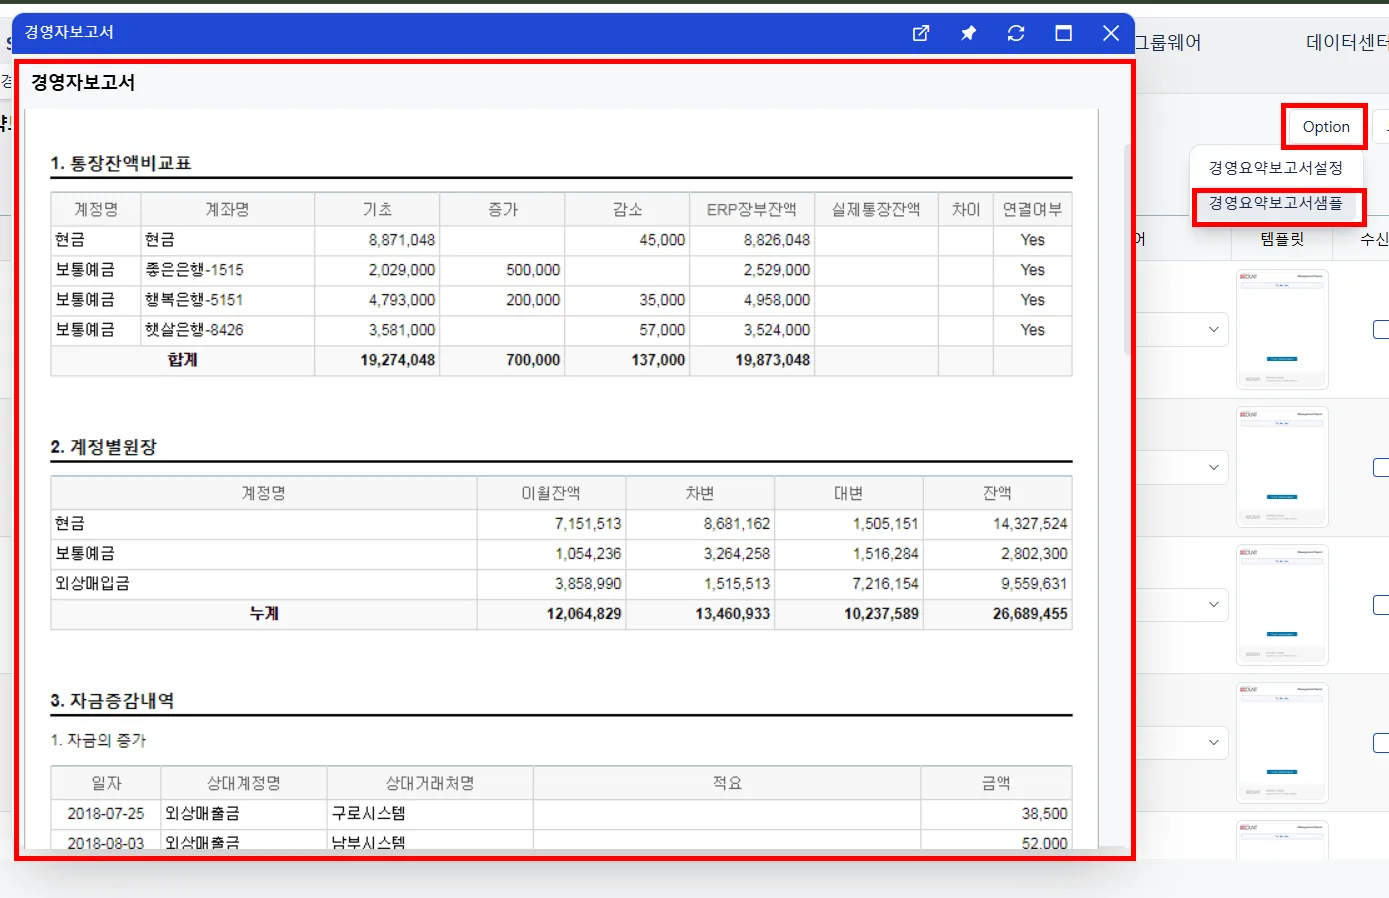
Task: Tick the checkbox in the third template row
Action: tap(1381, 605)
